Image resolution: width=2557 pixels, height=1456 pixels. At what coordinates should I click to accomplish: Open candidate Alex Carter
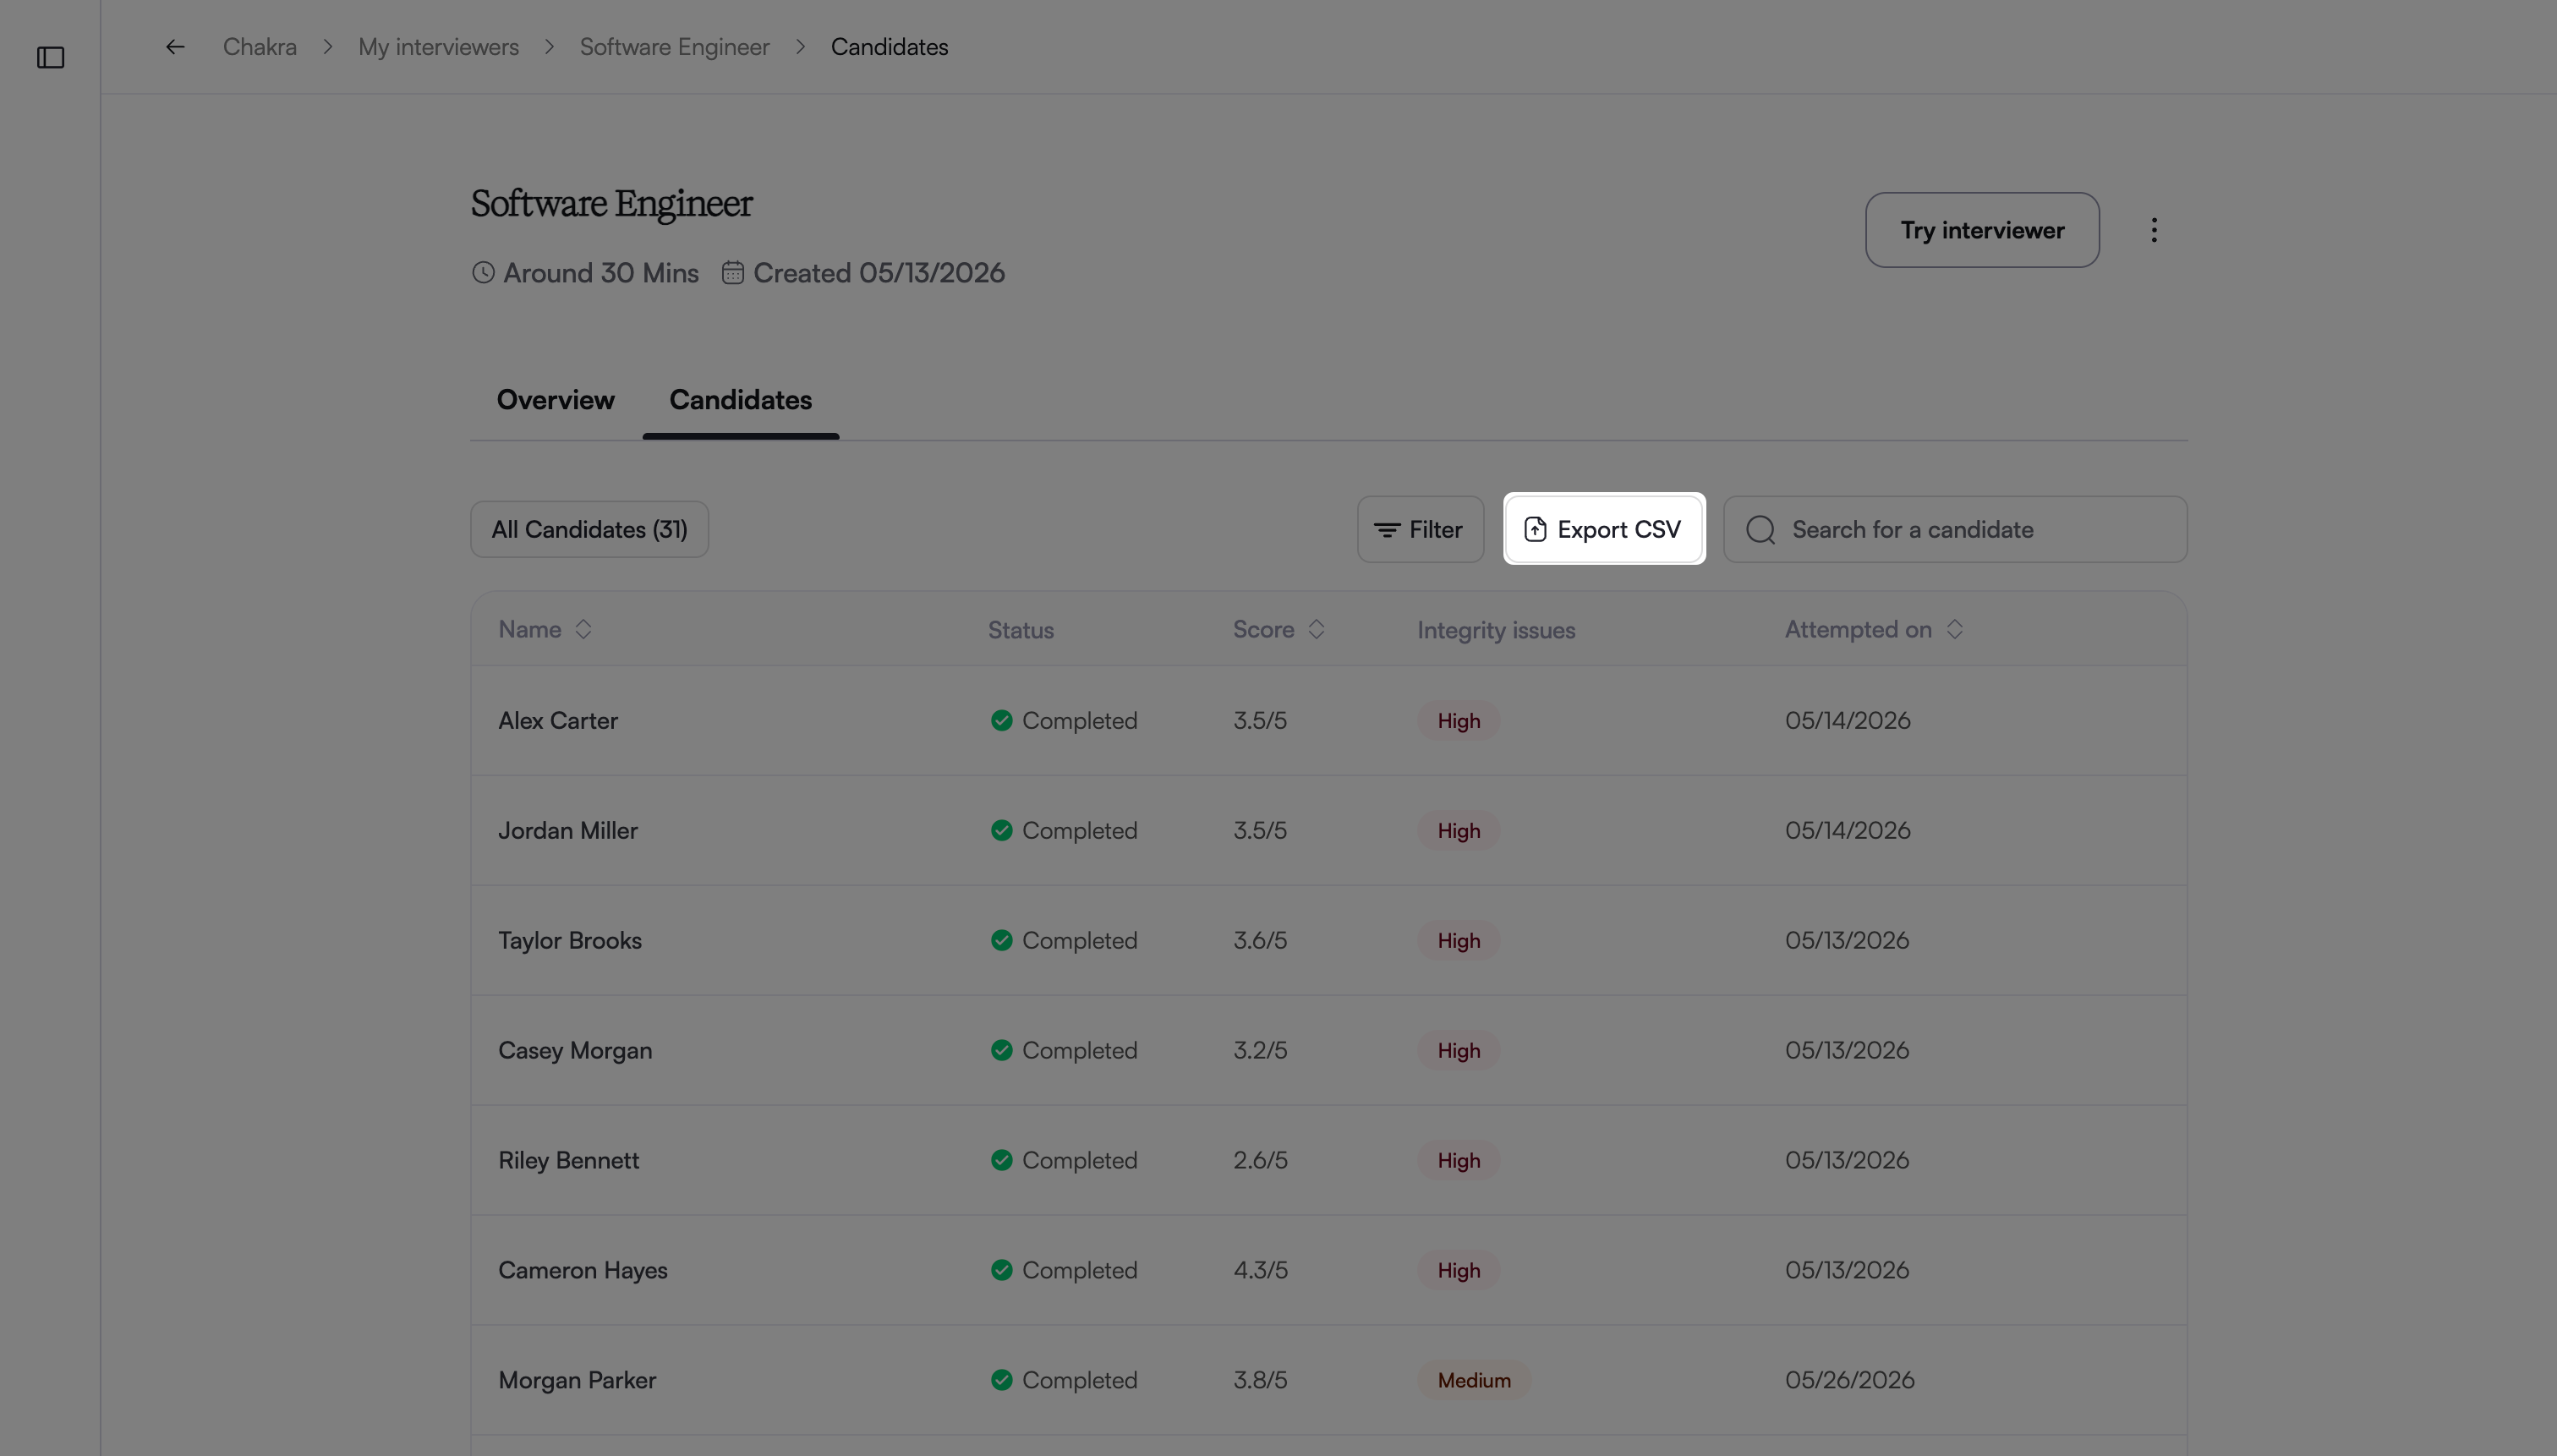[x=557, y=720]
